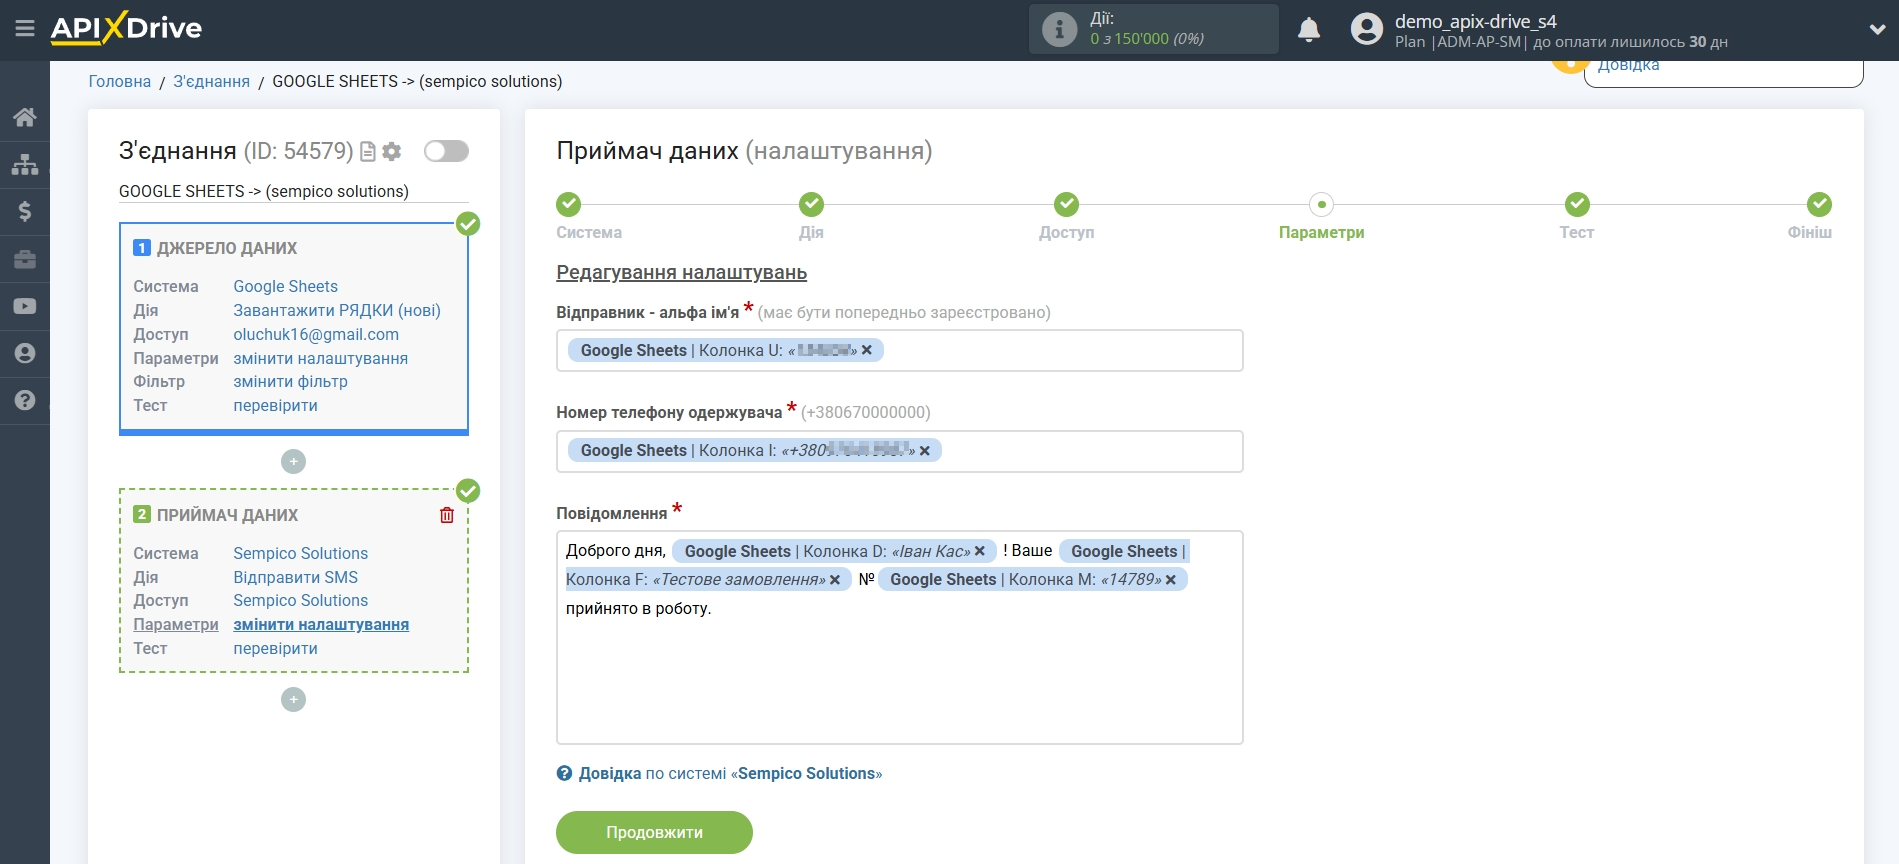Click the Редагування налаштувань heading
The height and width of the screenshot is (864, 1899).
681,272
